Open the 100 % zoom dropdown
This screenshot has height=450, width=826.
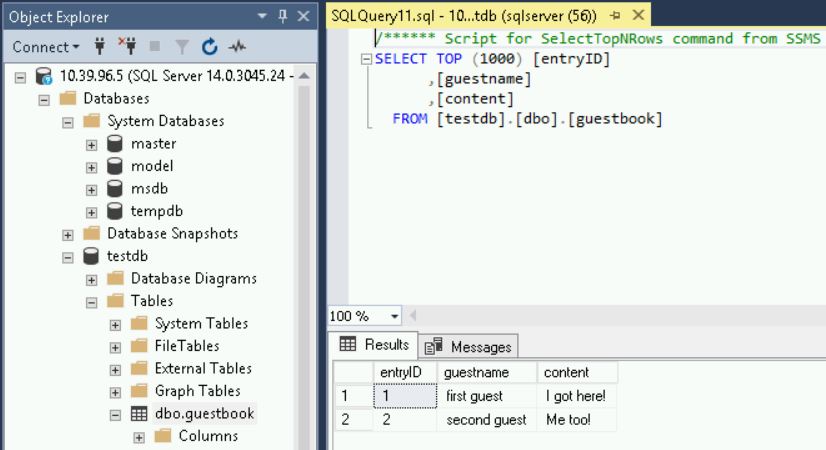[396, 316]
